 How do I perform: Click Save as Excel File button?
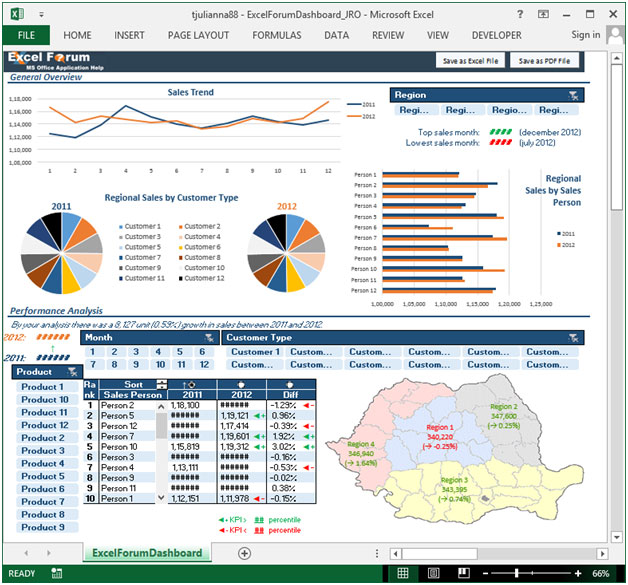pyautogui.click(x=470, y=61)
